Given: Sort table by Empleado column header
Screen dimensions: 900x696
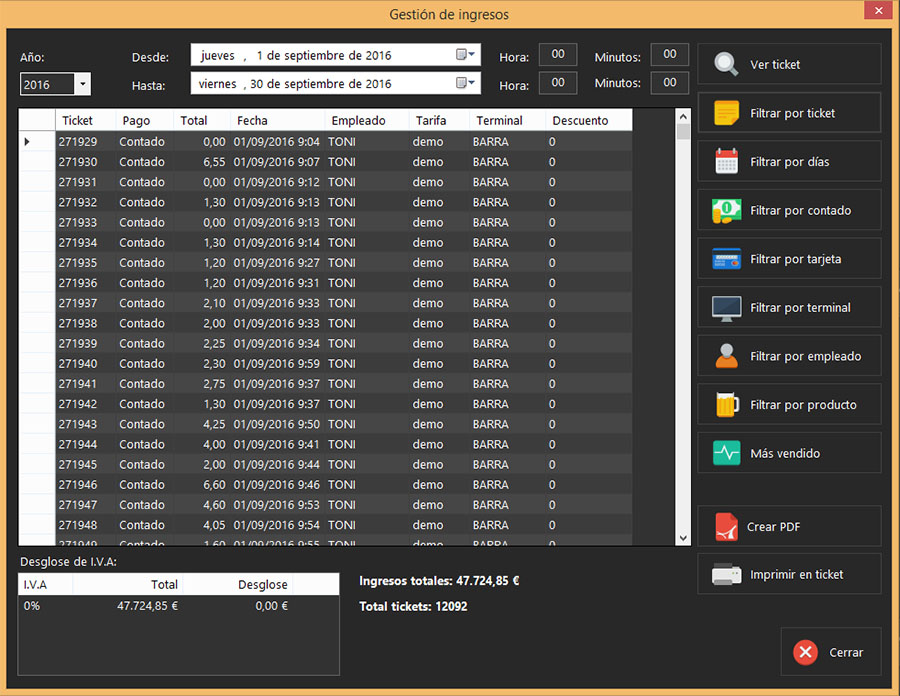Looking at the screenshot, I should coord(367,120).
